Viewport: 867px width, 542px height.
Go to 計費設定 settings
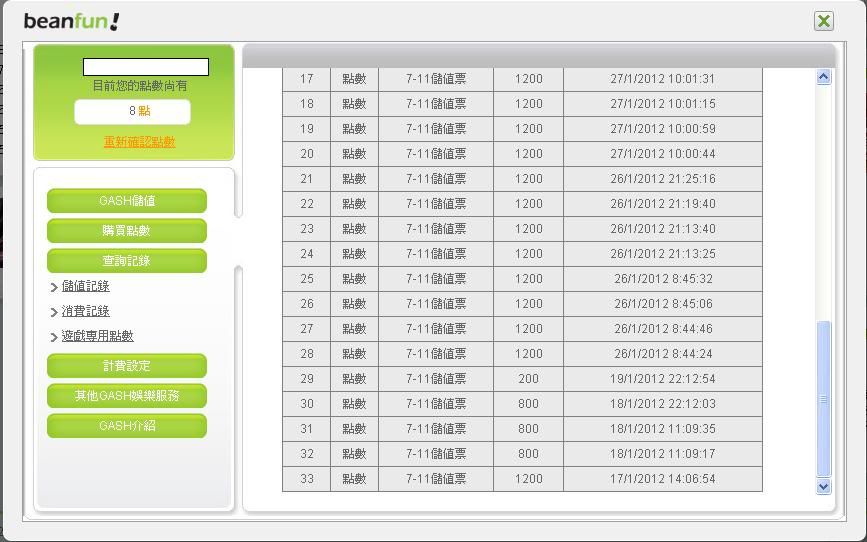tap(127, 366)
